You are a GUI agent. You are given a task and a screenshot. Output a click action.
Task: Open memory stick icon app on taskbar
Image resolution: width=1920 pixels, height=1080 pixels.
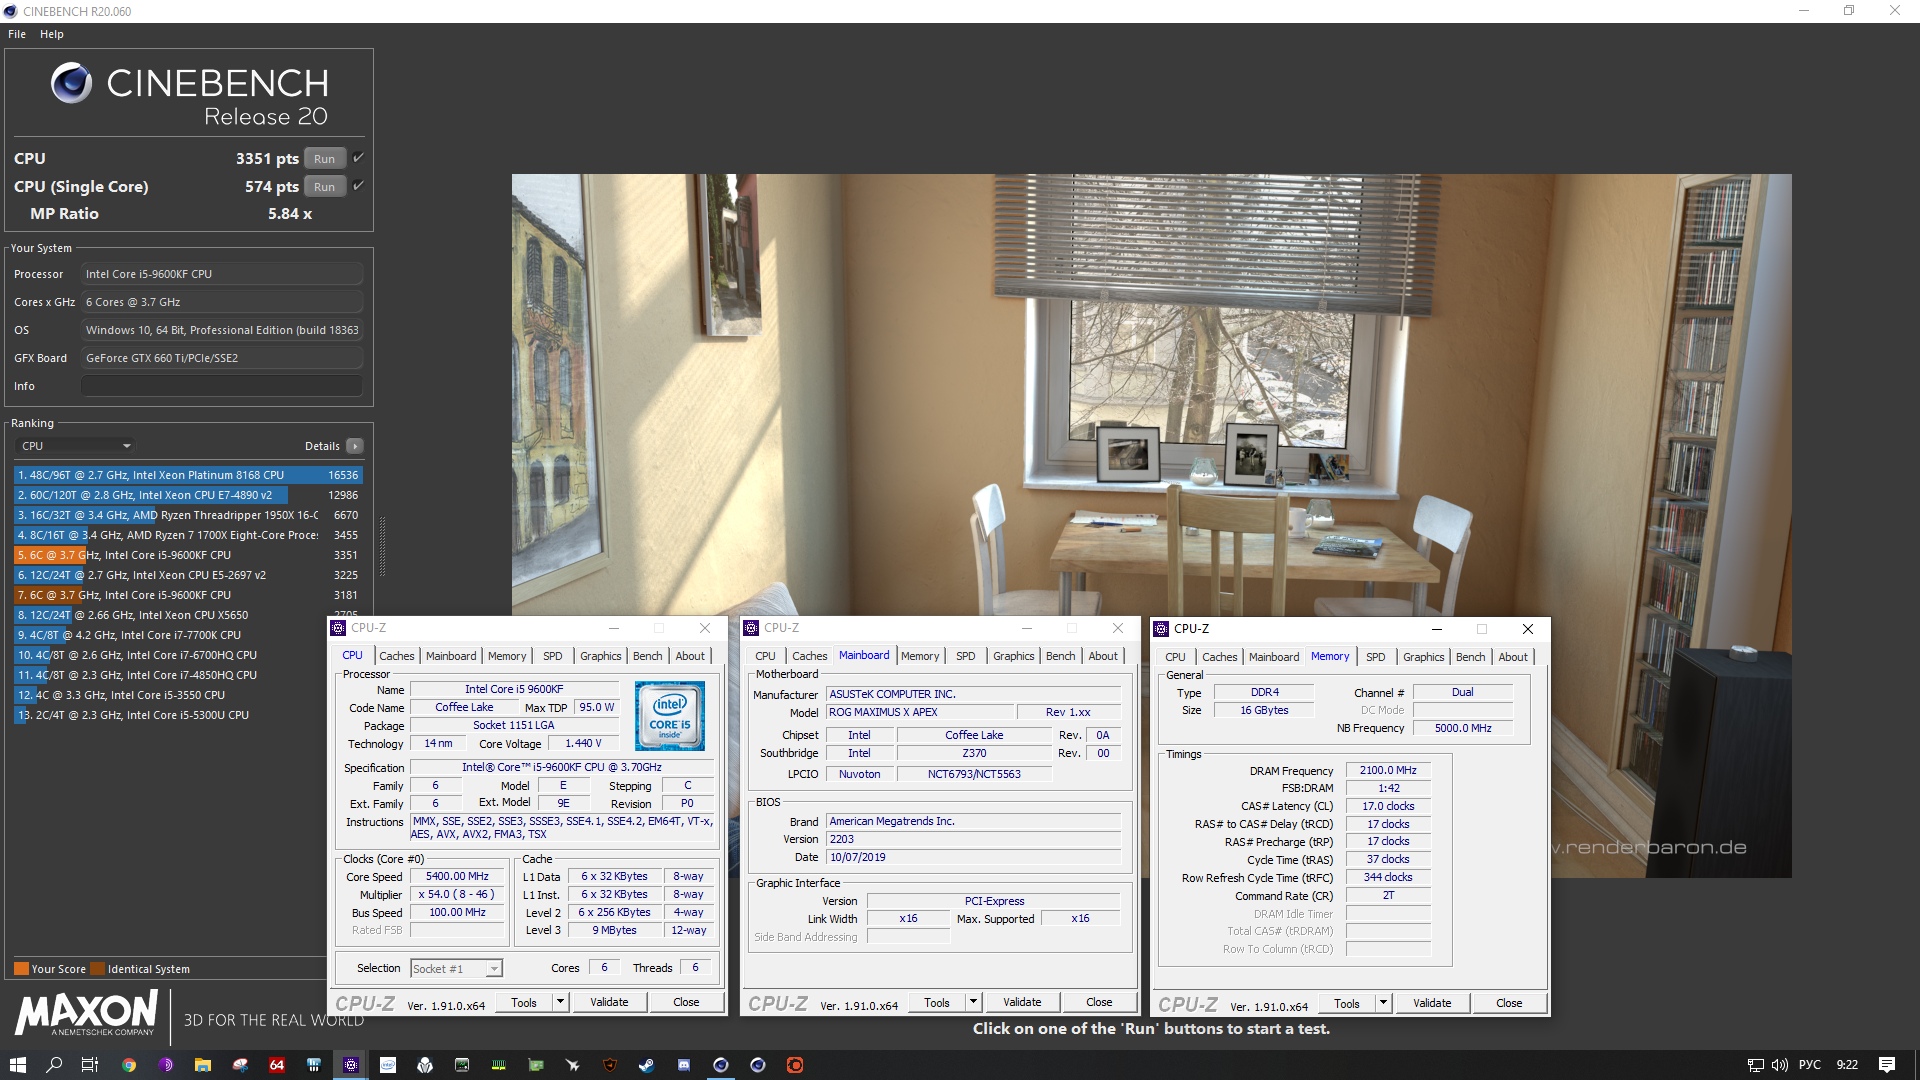click(x=499, y=1065)
